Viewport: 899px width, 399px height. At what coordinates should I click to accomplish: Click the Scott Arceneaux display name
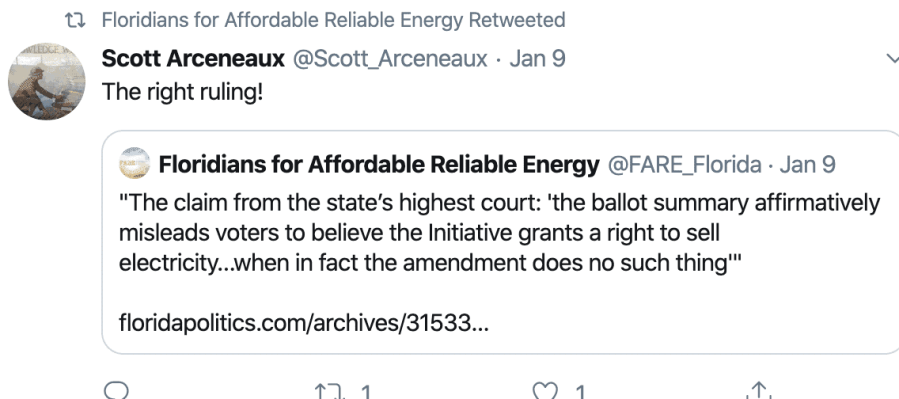pyautogui.click(x=193, y=58)
